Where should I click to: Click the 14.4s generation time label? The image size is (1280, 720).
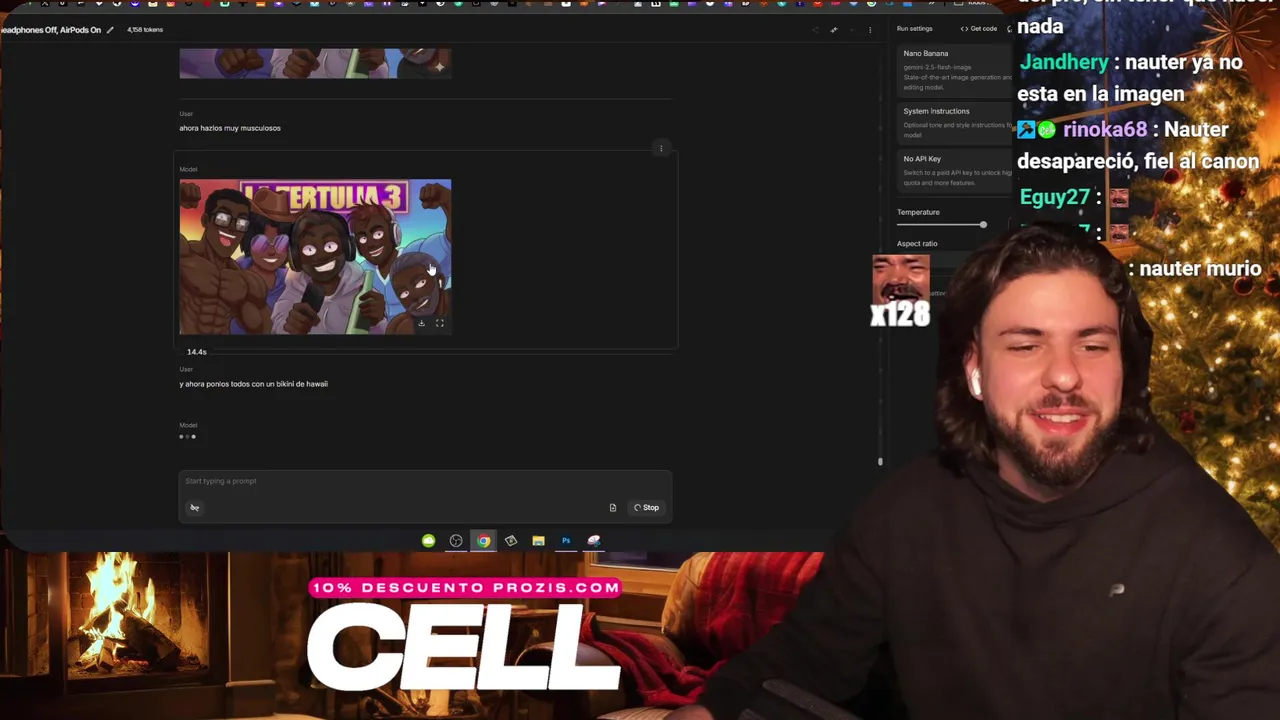(197, 352)
